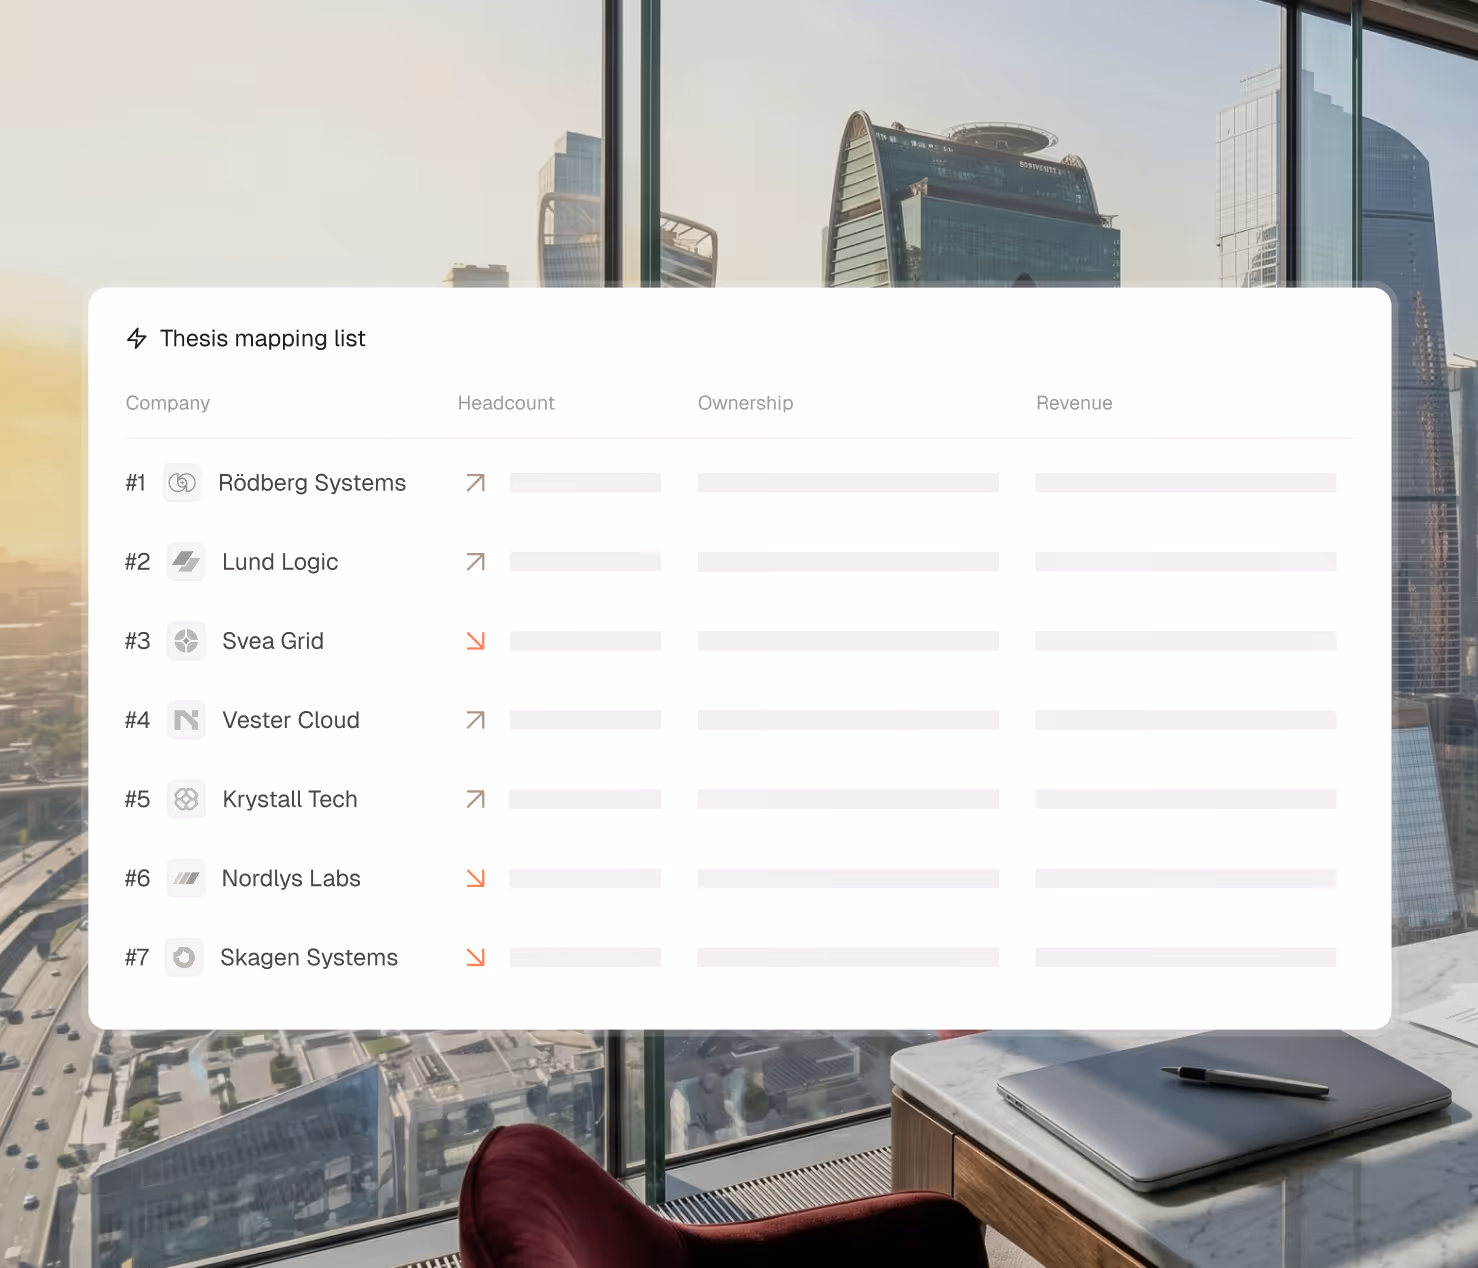Click the #5 rank number
This screenshot has height=1268, width=1478.
point(137,799)
